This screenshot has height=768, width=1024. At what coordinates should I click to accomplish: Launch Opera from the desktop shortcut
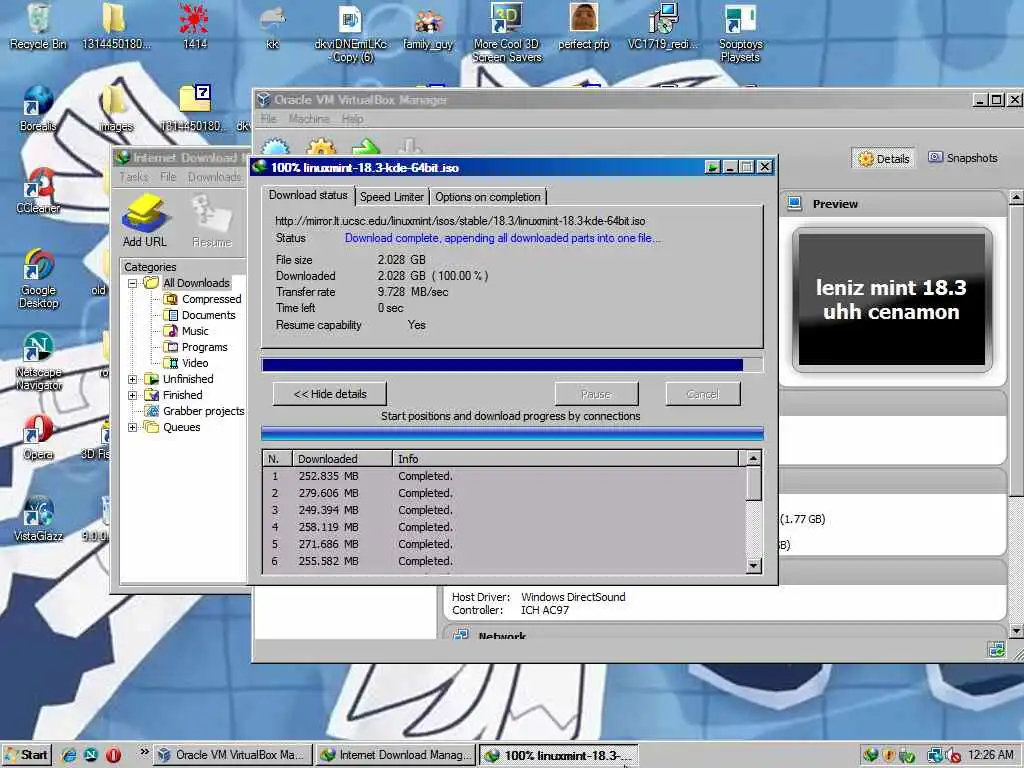[38, 436]
